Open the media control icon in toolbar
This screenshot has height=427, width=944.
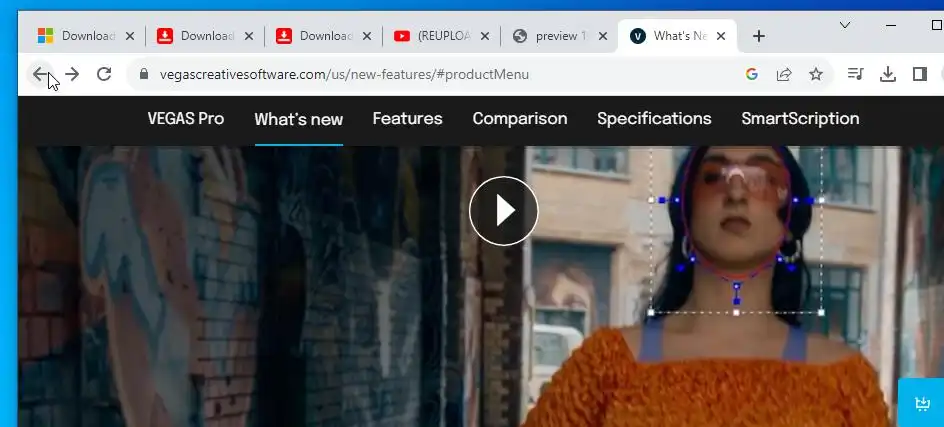(856, 74)
